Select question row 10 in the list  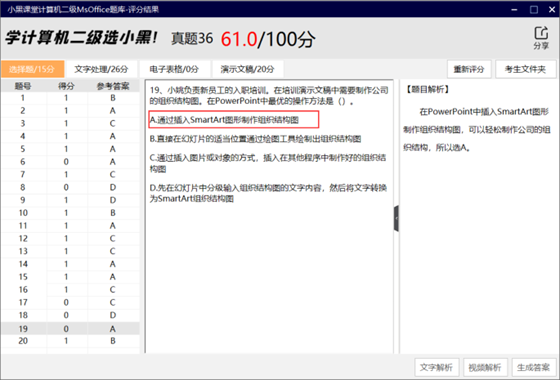pyautogui.click(x=70, y=213)
